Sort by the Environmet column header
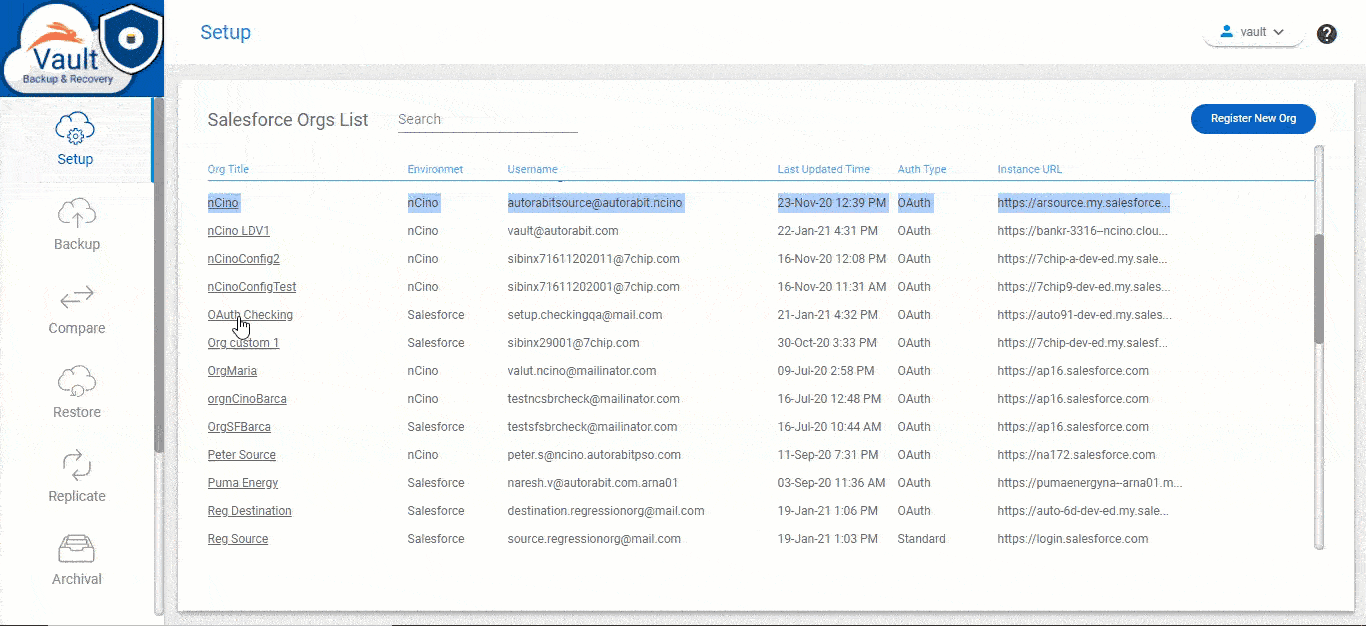The width and height of the screenshot is (1366, 626). [x=435, y=169]
